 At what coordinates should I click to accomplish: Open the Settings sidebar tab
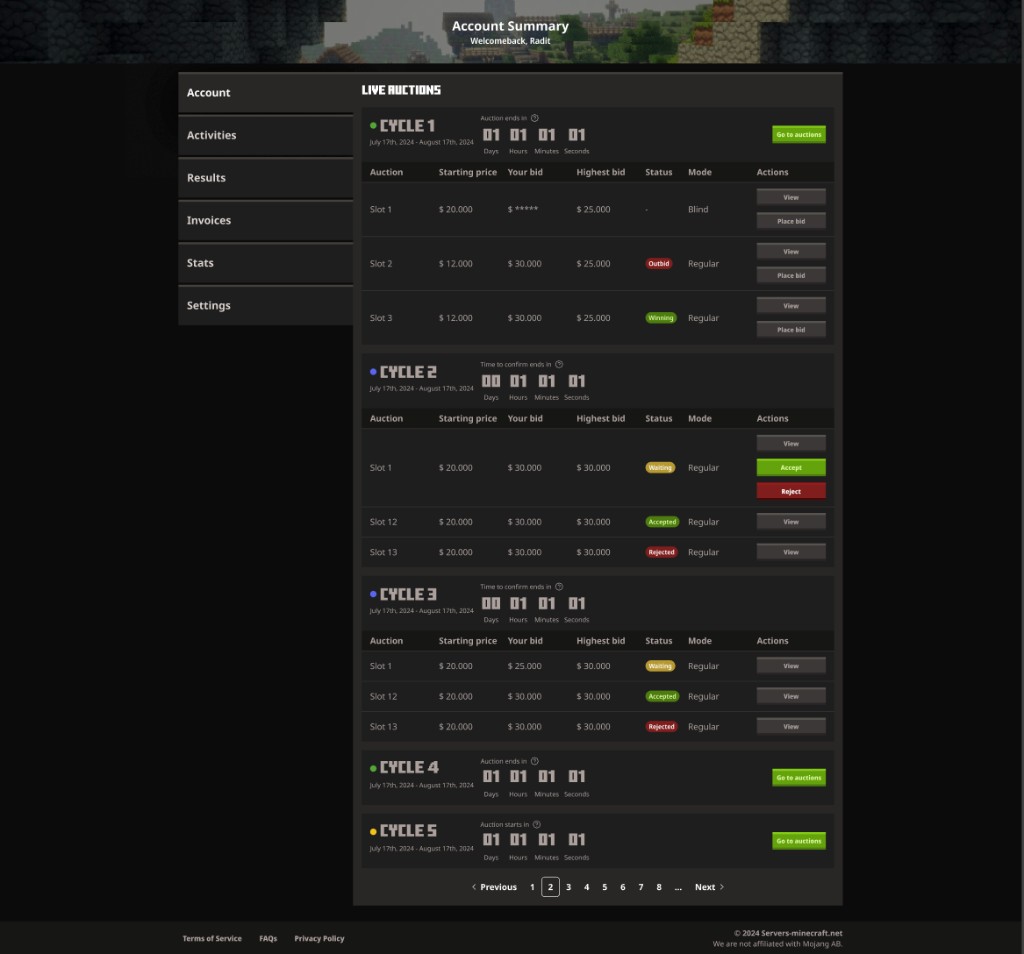click(266, 305)
